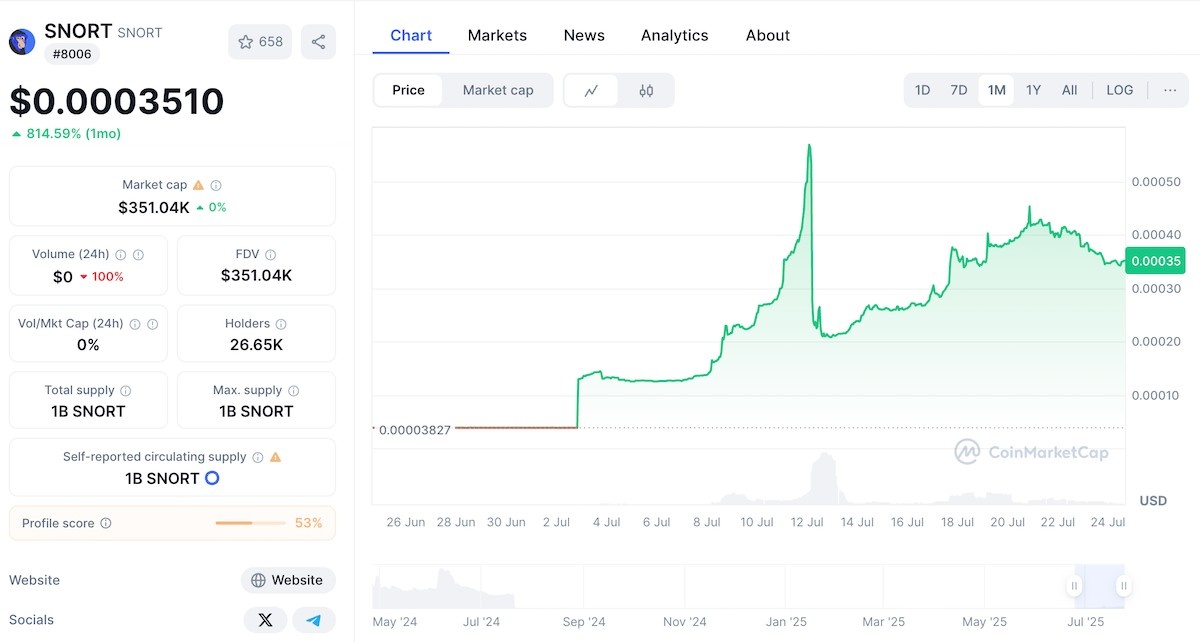
Task: Show the FDV info tooltip icon
Action: point(270,255)
